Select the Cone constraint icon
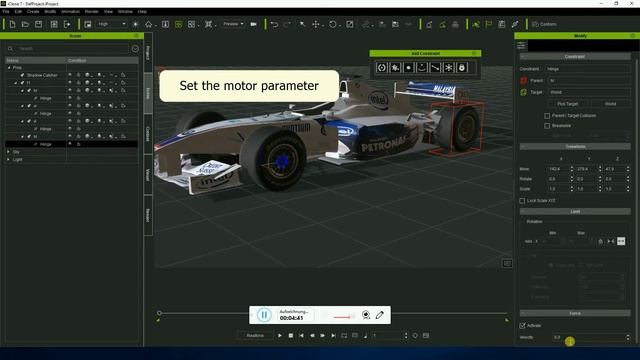Viewport: 640px width, 360px height. (x=422, y=68)
